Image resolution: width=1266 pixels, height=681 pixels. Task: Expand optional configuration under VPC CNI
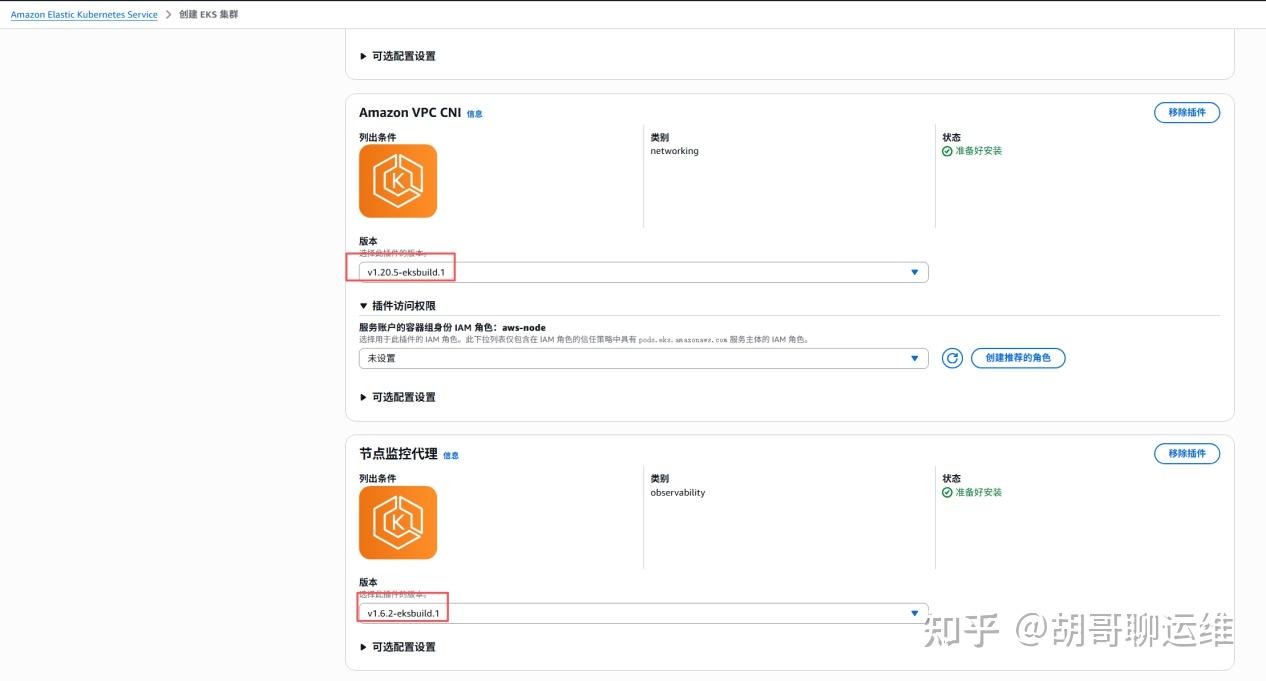(x=397, y=397)
